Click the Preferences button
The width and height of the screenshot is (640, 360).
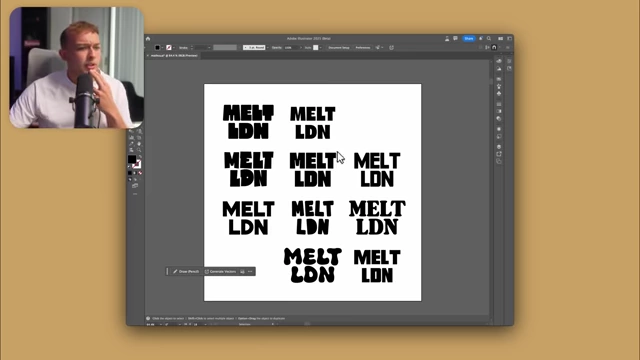coord(362,48)
